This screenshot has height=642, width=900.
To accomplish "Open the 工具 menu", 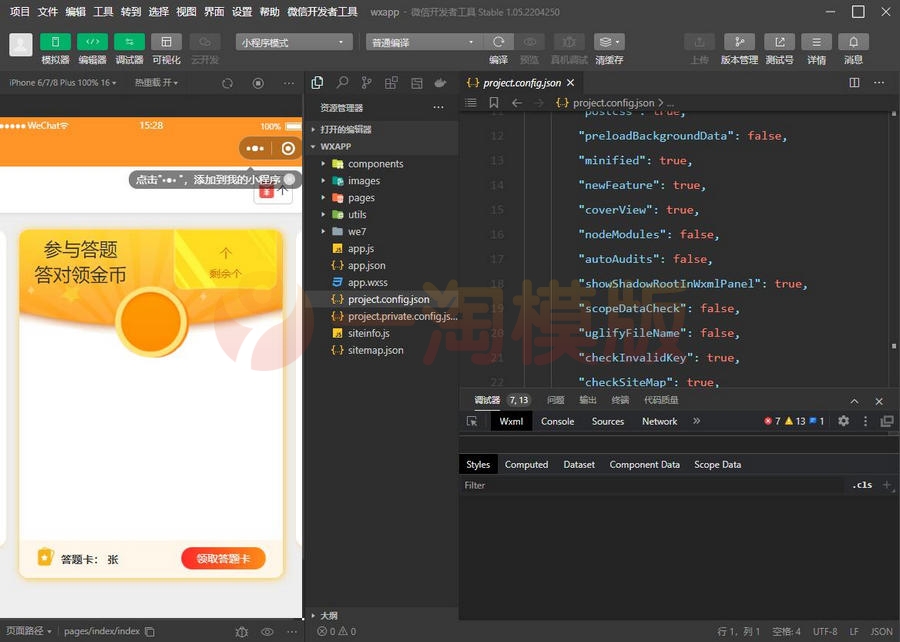I will click(103, 11).
